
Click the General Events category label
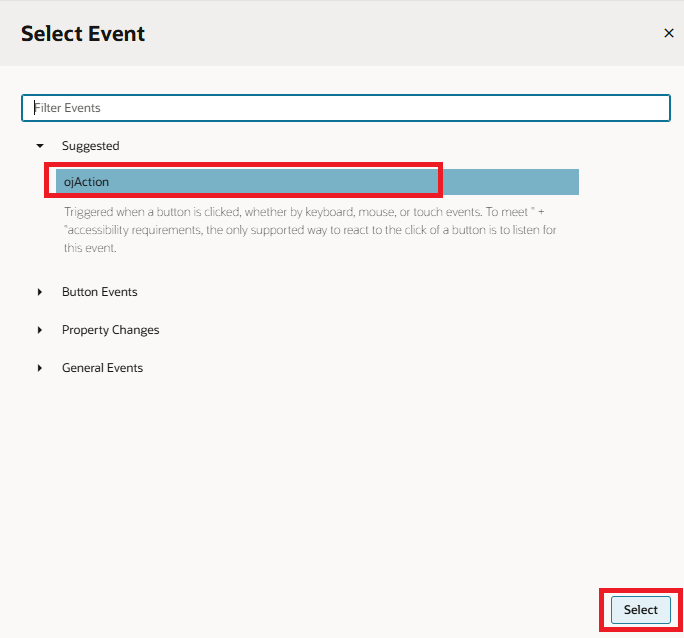102,368
